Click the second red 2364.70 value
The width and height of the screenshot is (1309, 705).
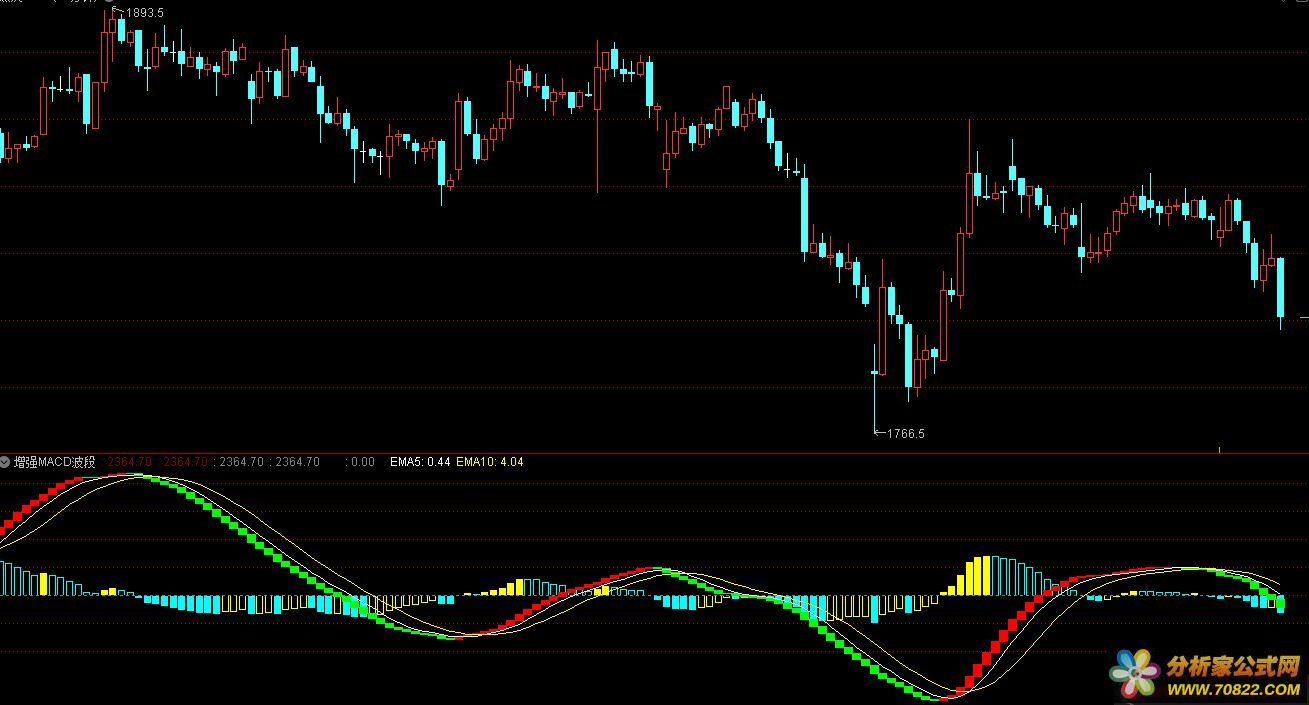(185, 462)
